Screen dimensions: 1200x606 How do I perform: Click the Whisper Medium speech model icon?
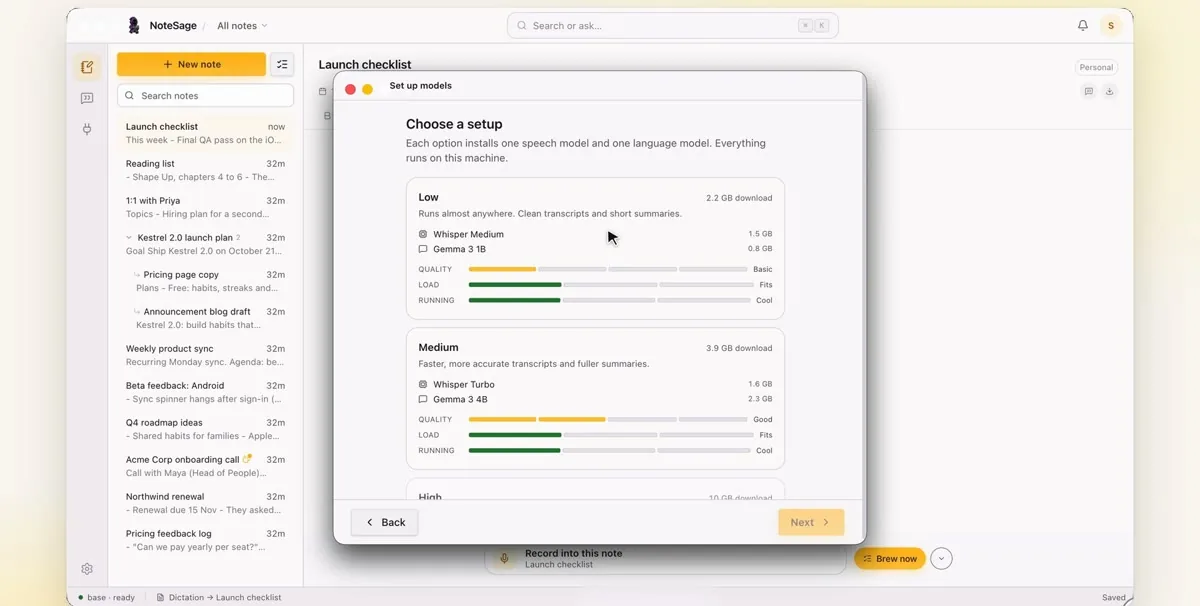coord(423,234)
